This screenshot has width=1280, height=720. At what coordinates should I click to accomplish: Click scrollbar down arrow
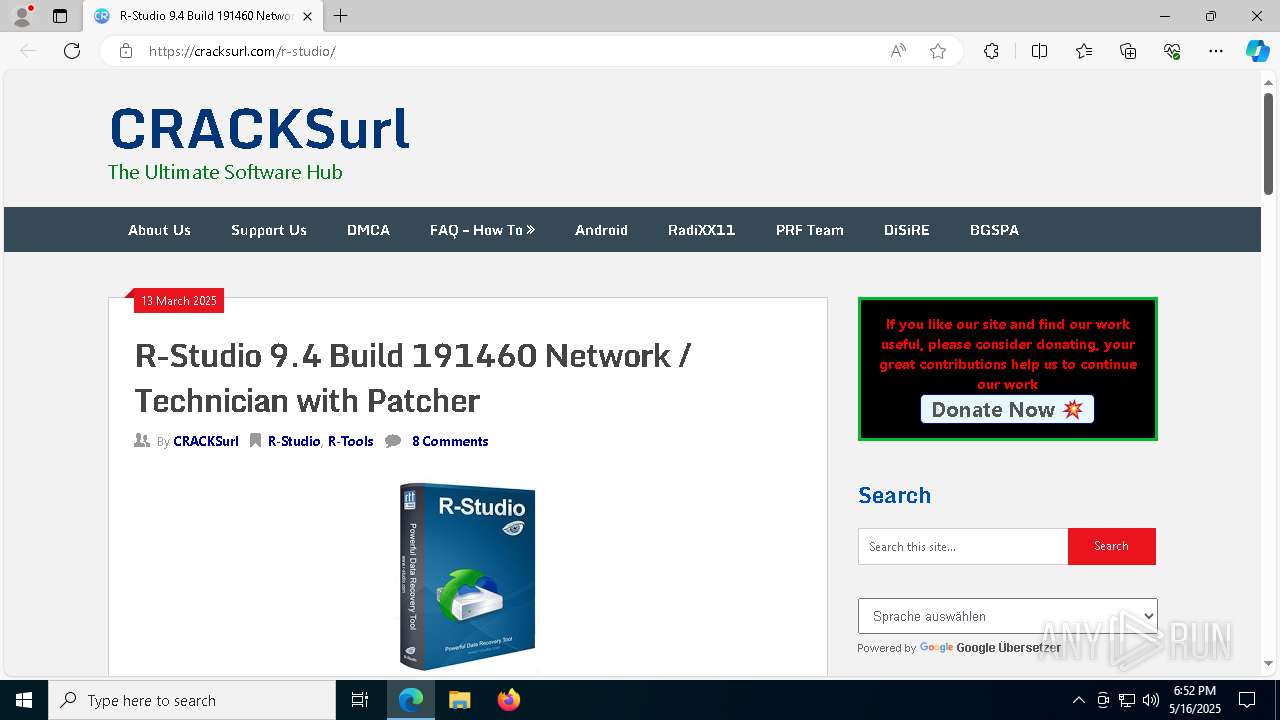coord(1268,663)
